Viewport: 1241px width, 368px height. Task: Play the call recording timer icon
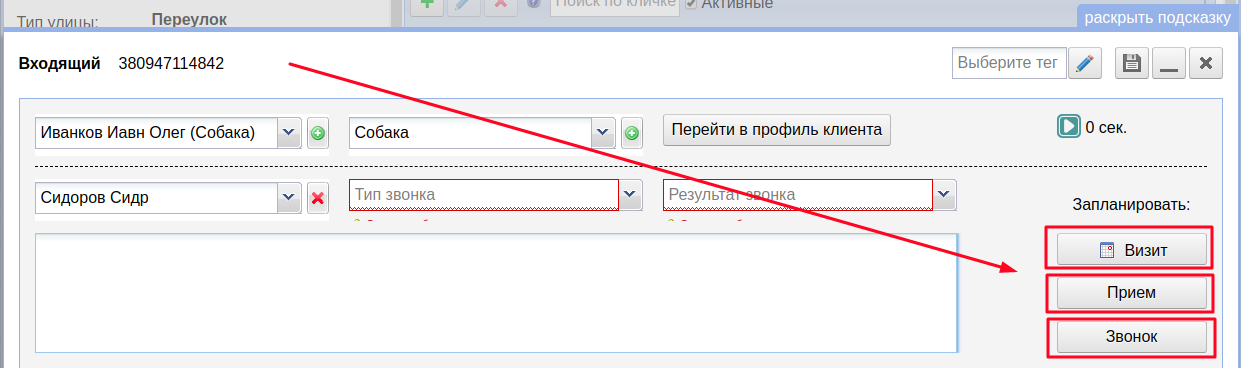[1070, 127]
